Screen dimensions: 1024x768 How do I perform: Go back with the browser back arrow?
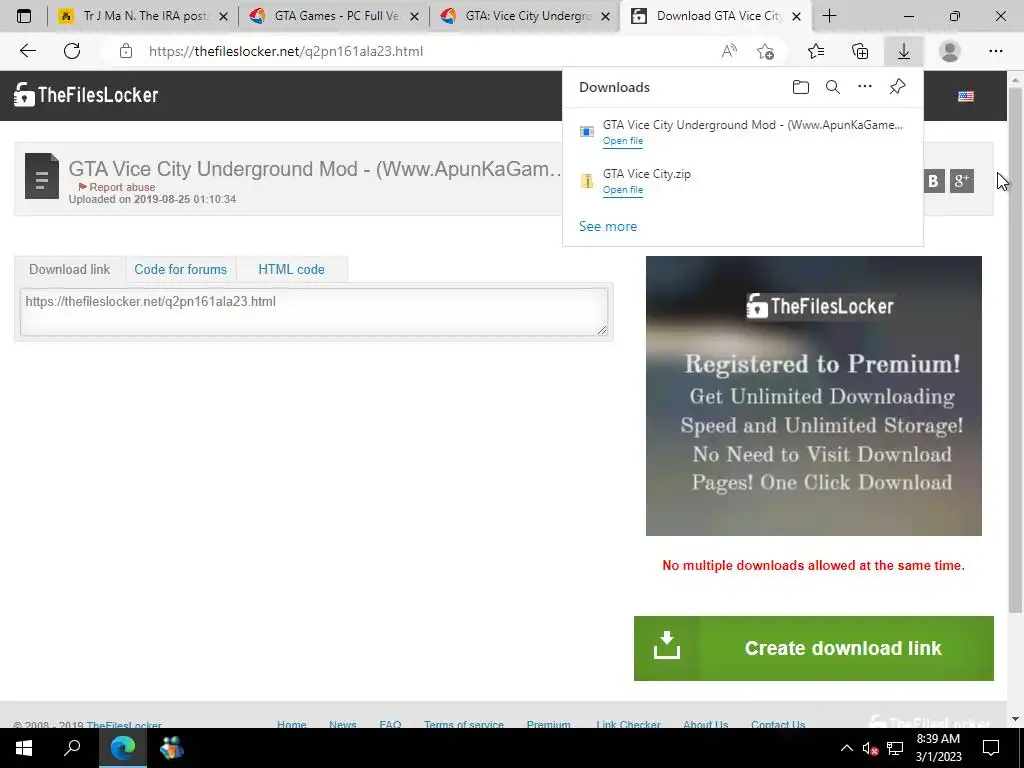click(27, 51)
